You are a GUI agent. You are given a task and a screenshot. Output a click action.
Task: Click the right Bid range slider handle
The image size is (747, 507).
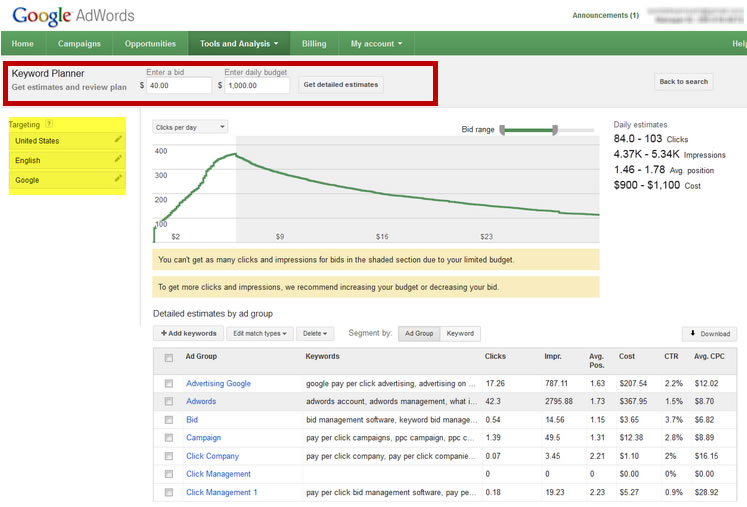tap(555, 130)
